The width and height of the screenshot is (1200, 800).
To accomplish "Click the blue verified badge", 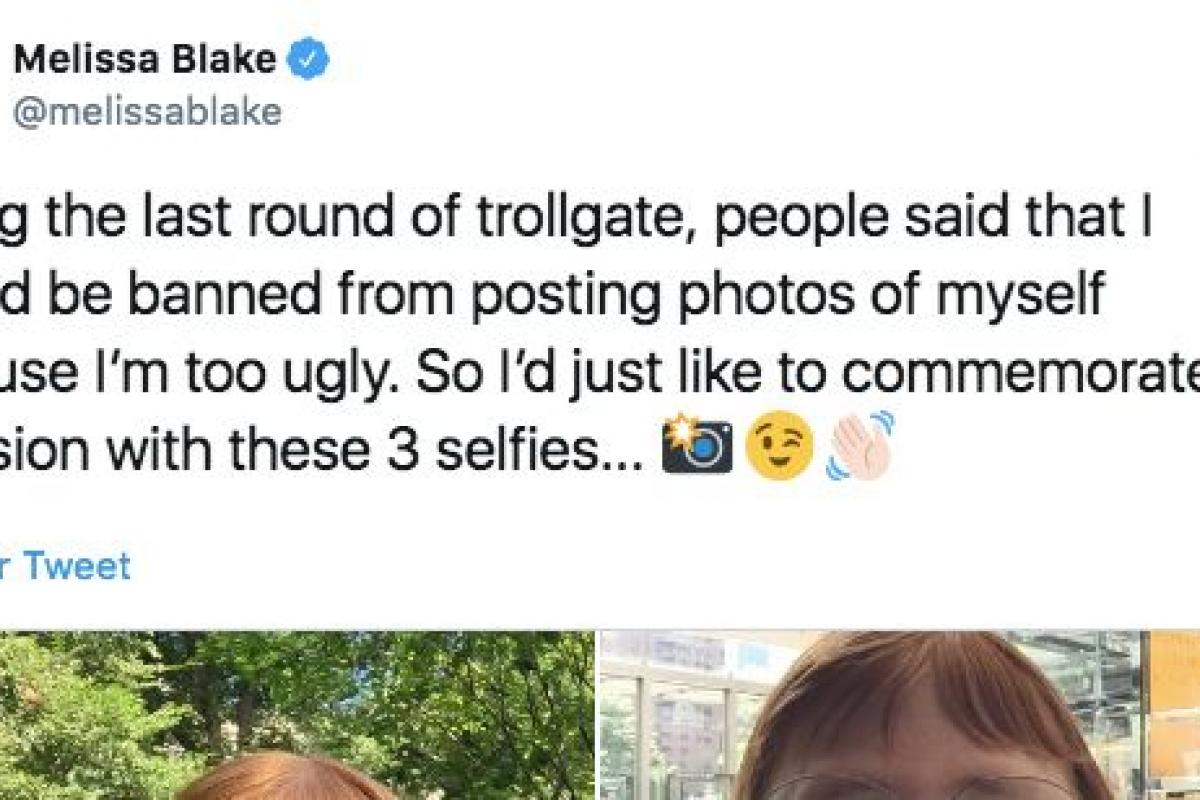I will pos(308,62).
